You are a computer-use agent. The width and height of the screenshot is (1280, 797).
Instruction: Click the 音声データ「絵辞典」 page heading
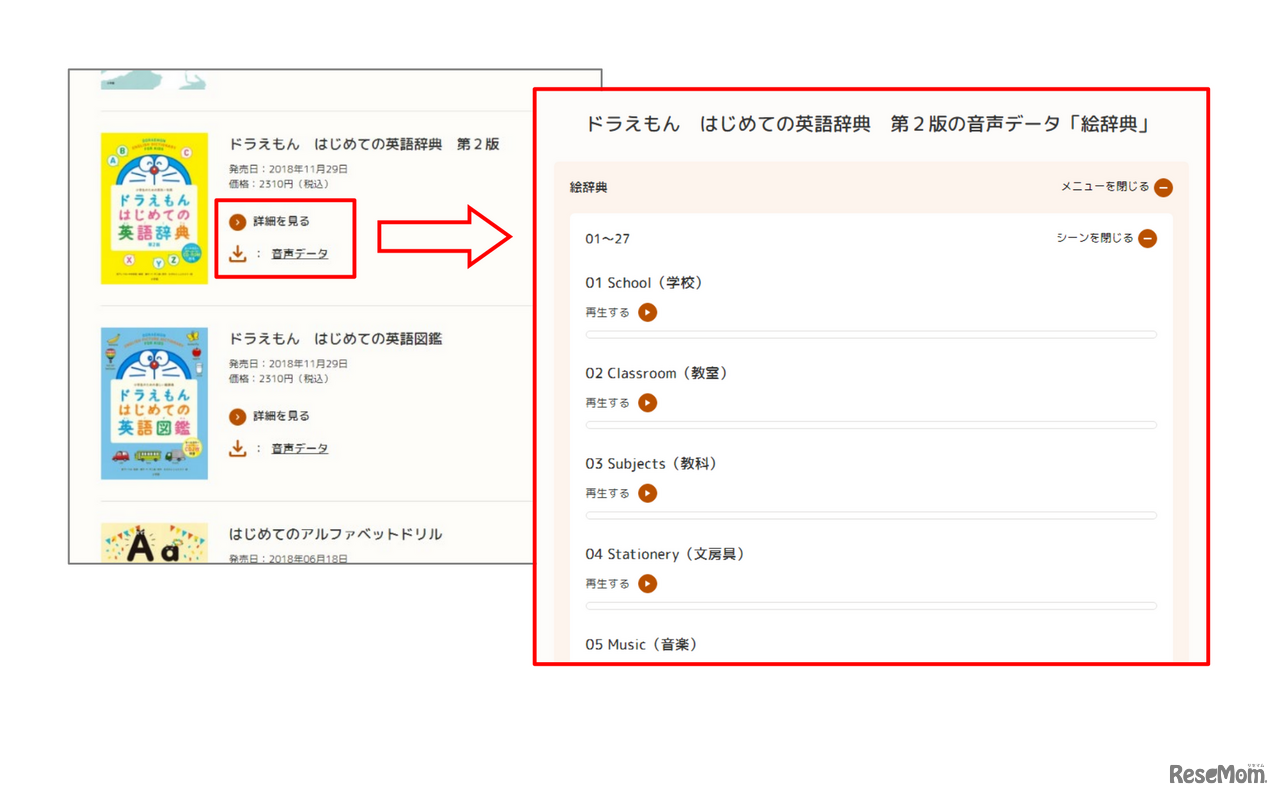pyautogui.click(x=870, y=124)
